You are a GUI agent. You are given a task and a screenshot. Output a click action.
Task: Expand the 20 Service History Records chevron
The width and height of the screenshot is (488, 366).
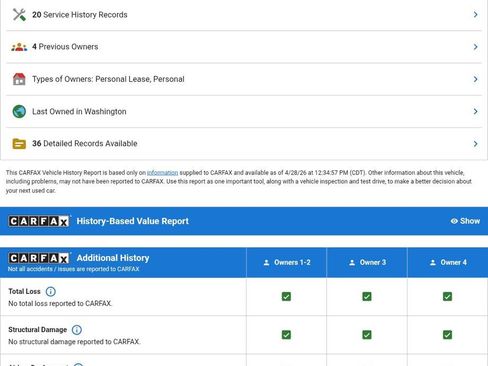tap(476, 15)
